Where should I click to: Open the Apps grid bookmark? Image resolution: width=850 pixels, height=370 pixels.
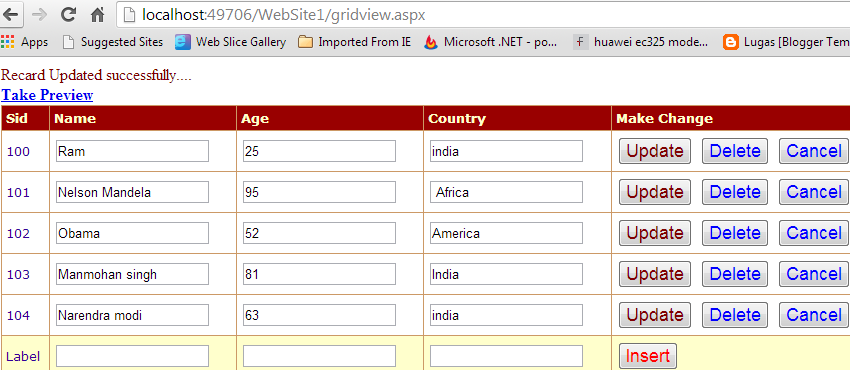24,42
